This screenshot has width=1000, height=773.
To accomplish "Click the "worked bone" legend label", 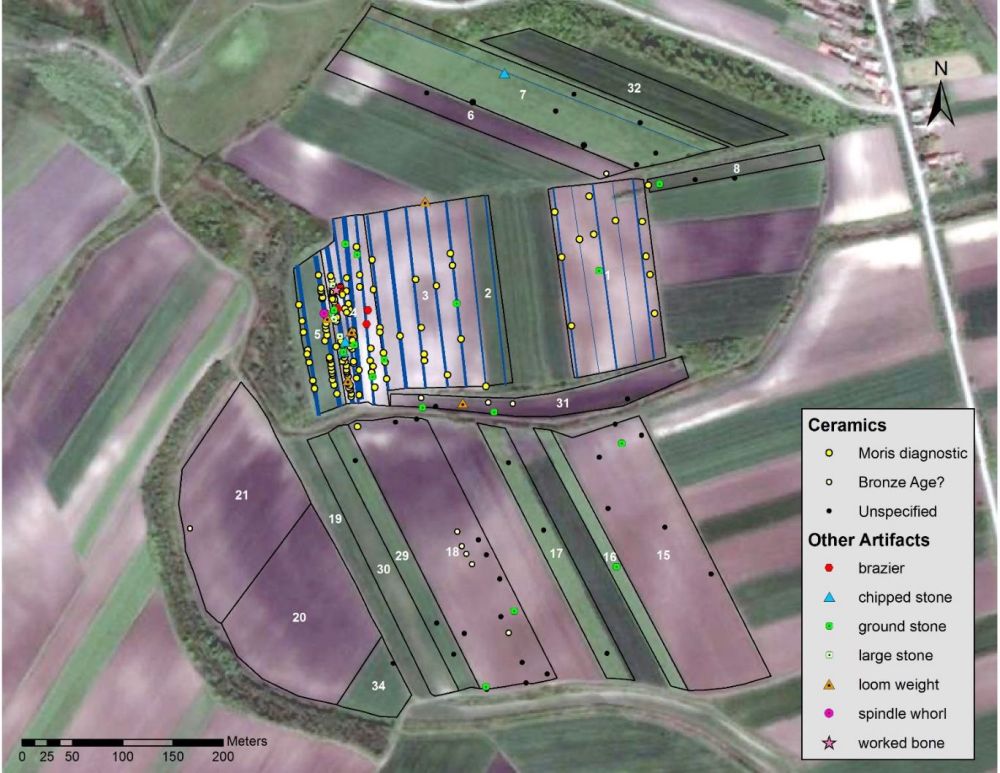I will pyautogui.click(x=901, y=743).
